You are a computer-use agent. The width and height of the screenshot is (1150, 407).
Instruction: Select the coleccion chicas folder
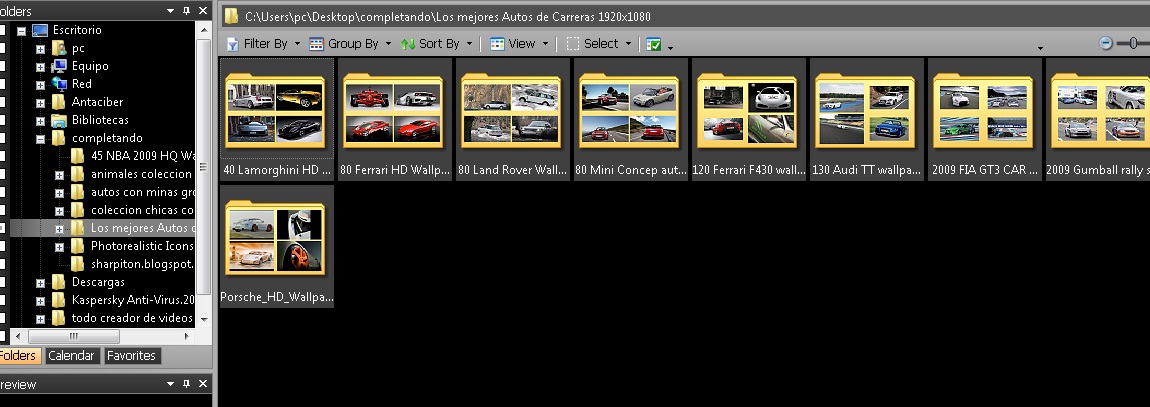(x=142, y=210)
